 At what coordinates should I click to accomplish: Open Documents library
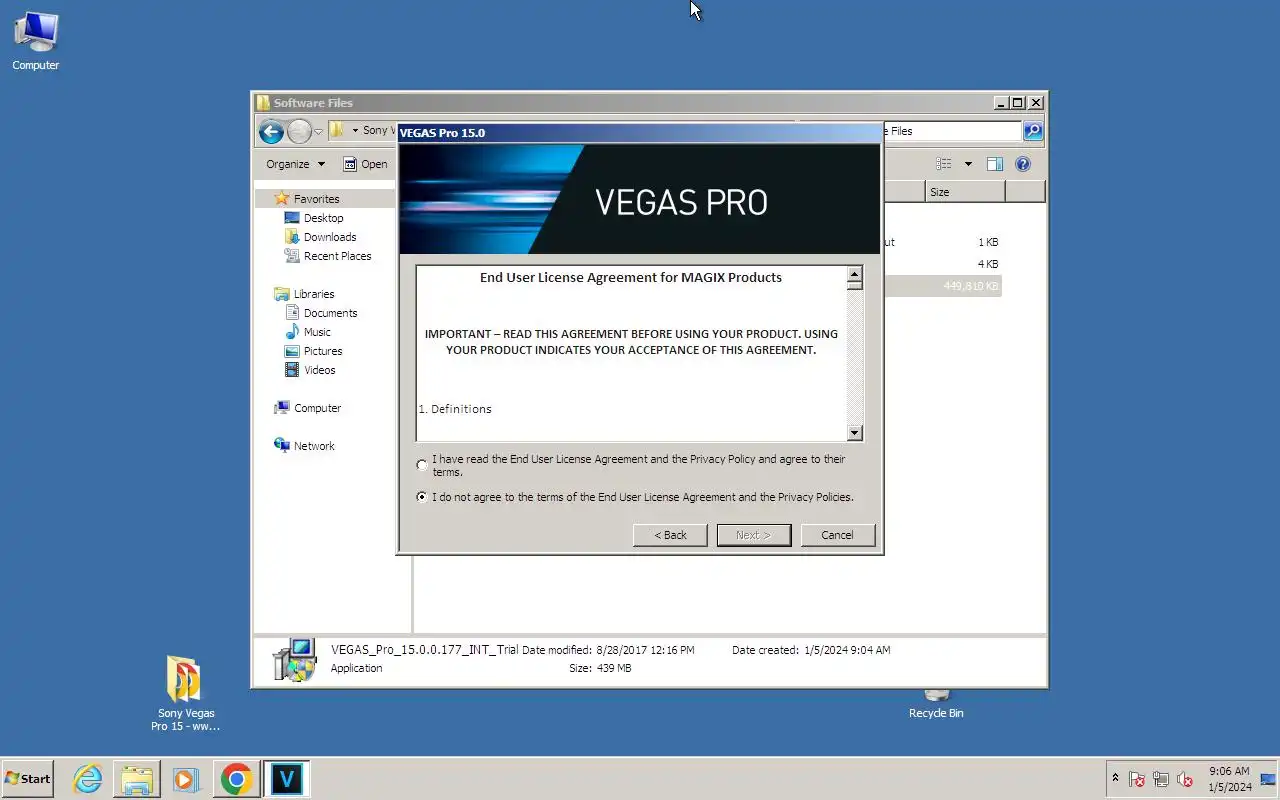pos(330,313)
